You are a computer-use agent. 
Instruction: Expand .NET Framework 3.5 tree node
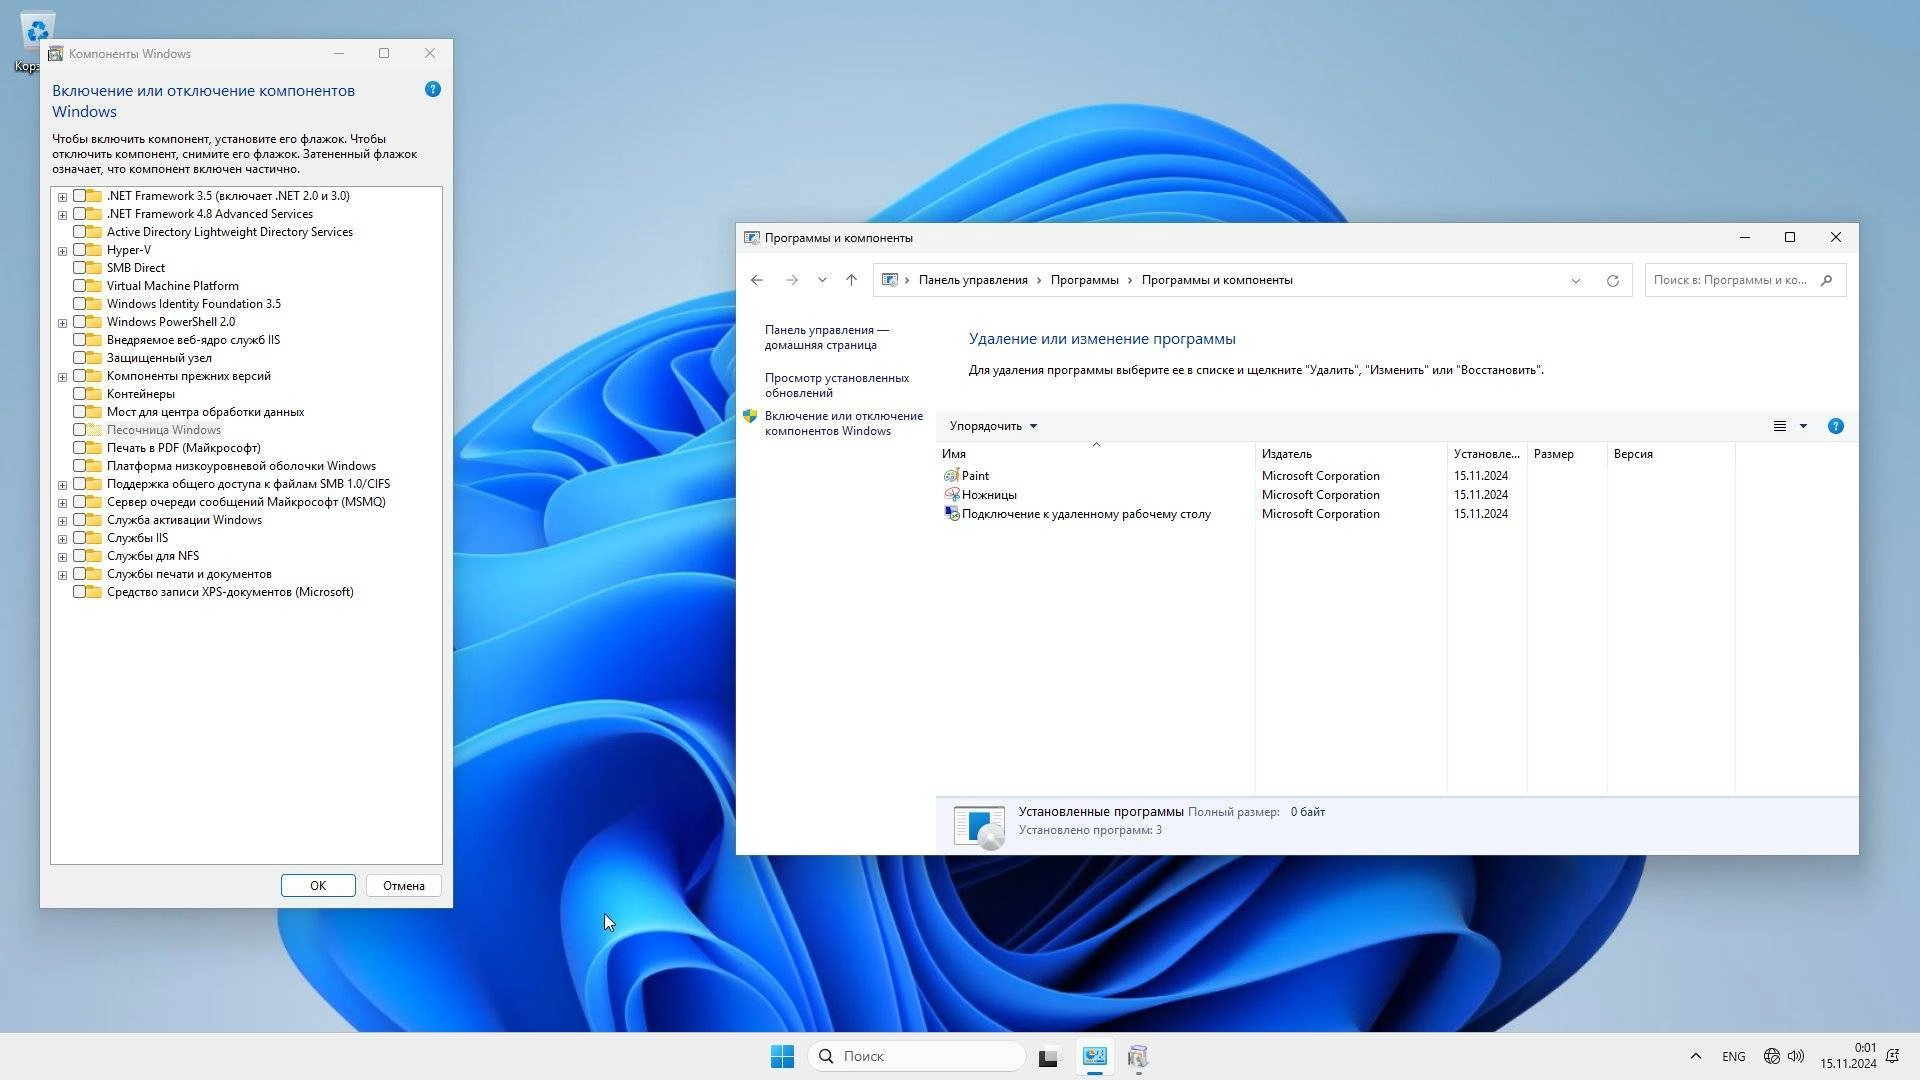(62, 197)
